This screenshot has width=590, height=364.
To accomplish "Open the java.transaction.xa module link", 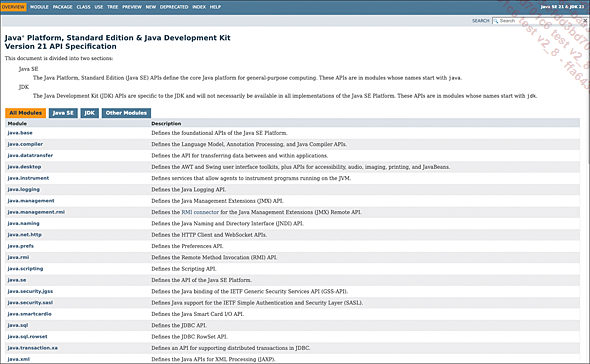I will point(33,347).
